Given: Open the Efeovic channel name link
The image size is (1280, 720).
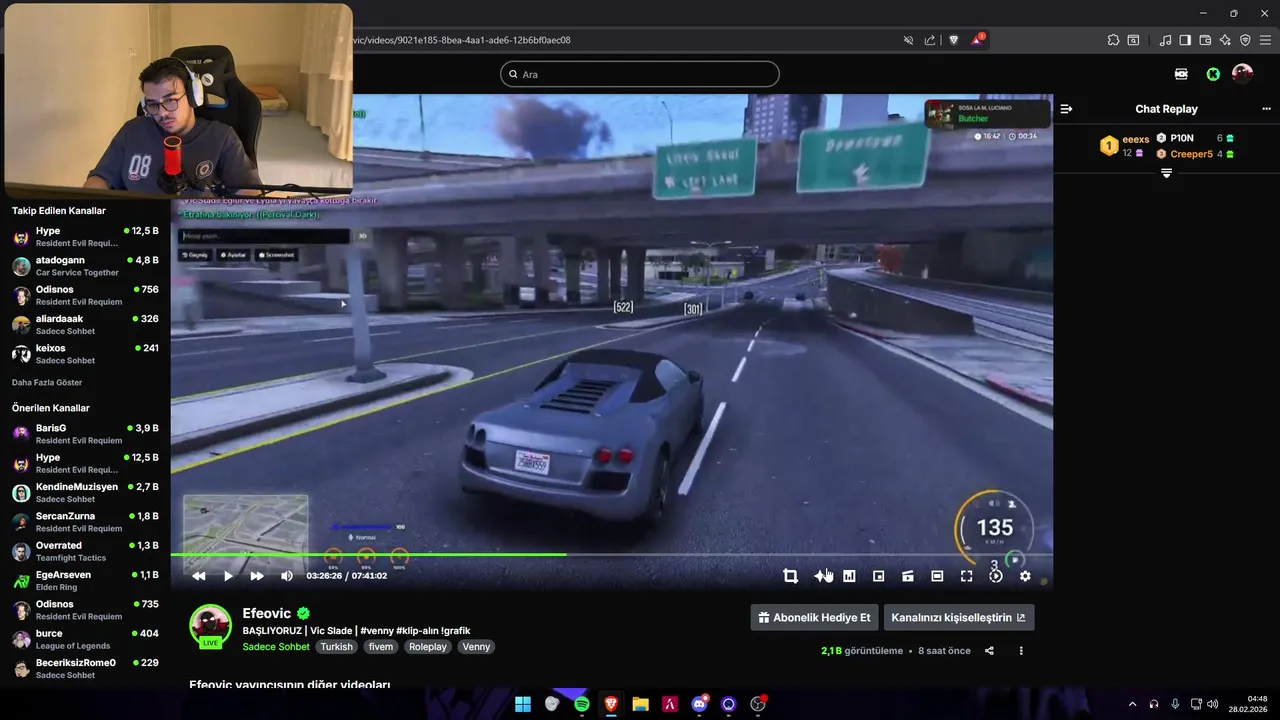Looking at the screenshot, I should (266, 613).
